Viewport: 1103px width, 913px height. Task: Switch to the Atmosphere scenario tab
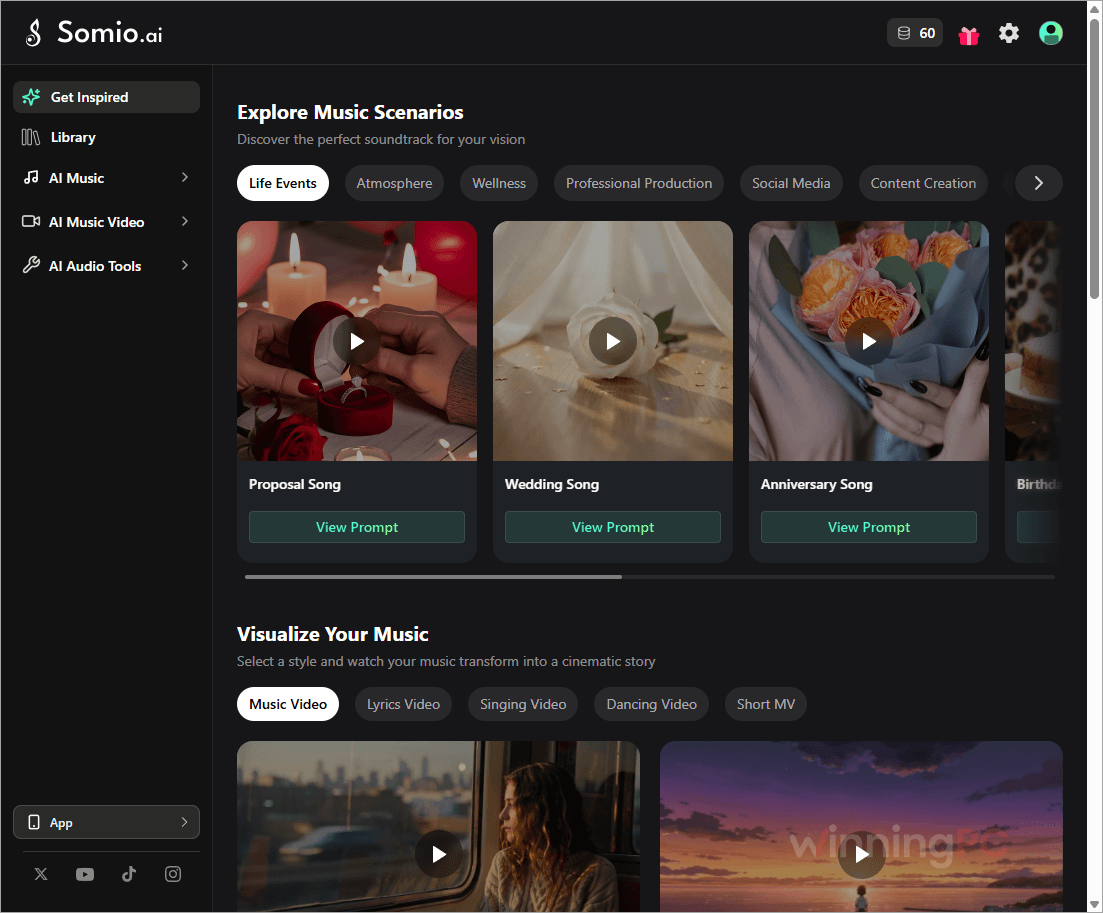(x=394, y=183)
